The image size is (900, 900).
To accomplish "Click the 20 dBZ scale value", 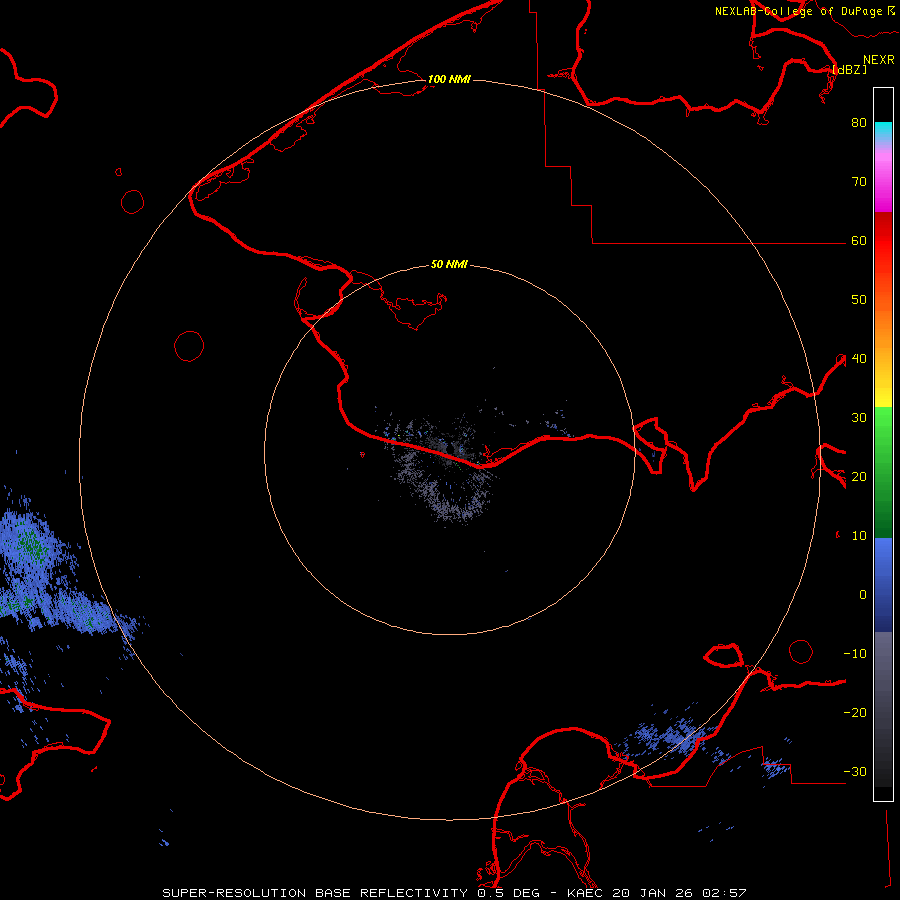I will point(859,476).
